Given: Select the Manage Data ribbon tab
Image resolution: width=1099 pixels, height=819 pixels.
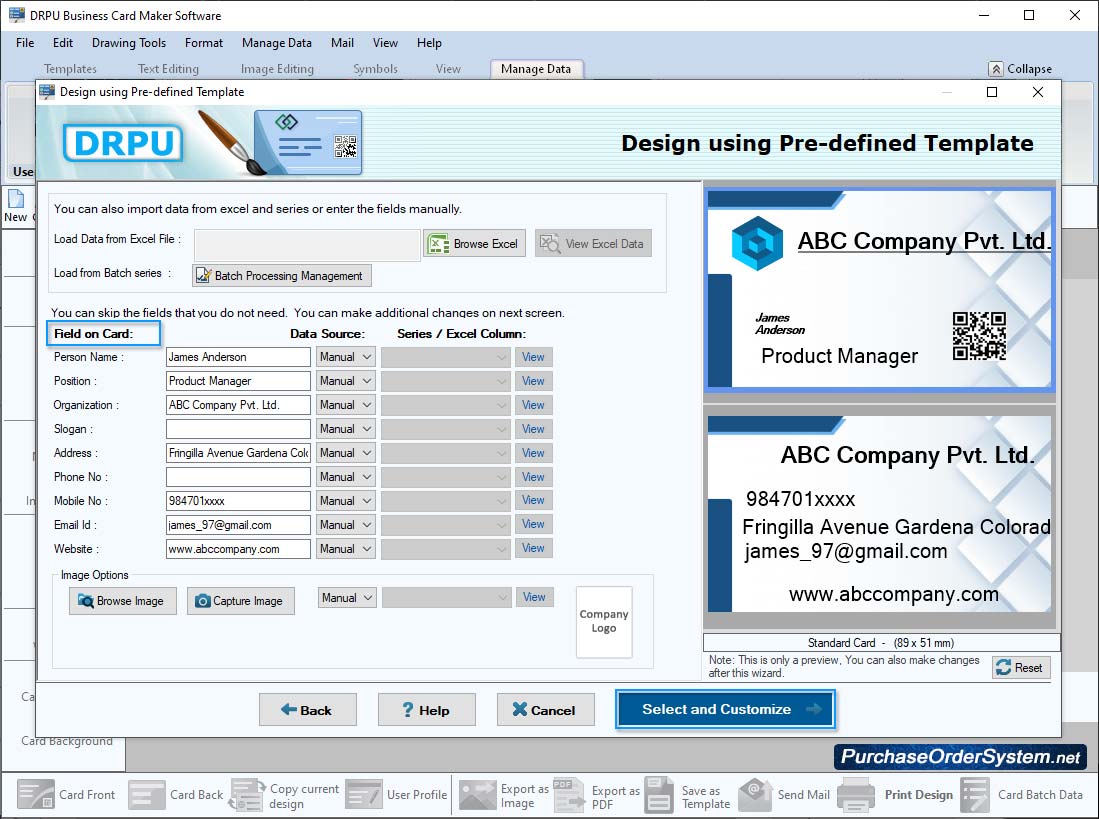Looking at the screenshot, I should [x=536, y=69].
